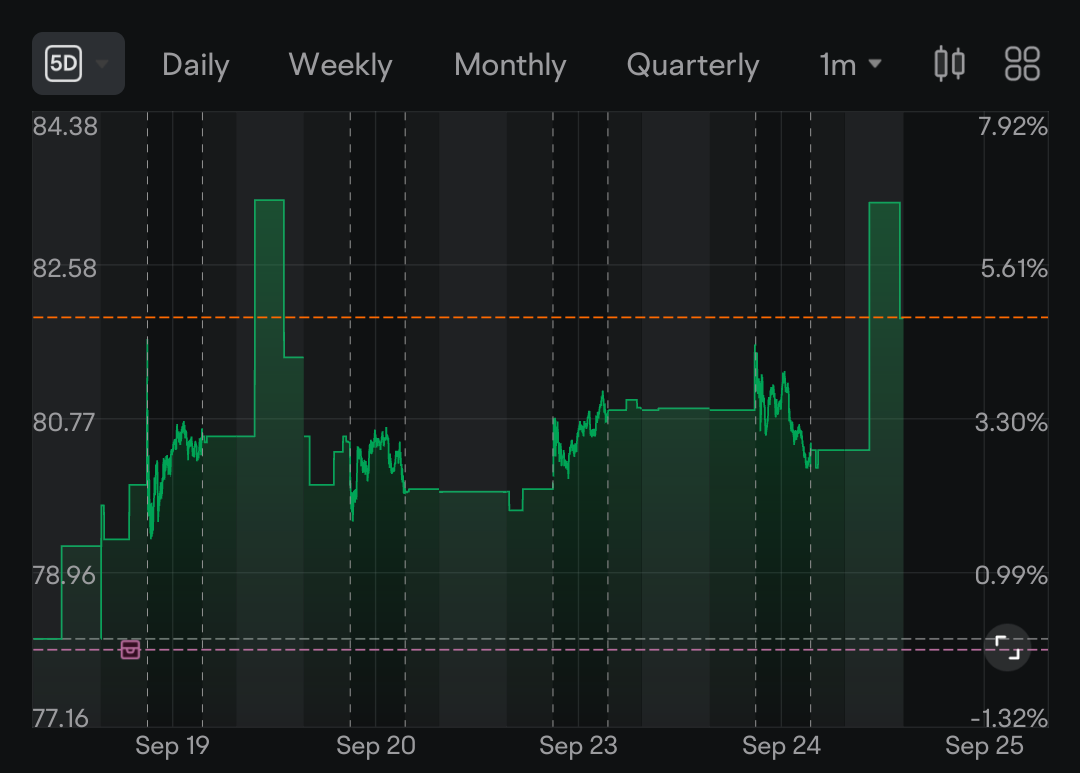Click the 3.30% percent axis label
The image size is (1080, 773).
pyautogui.click(x=1011, y=422)
